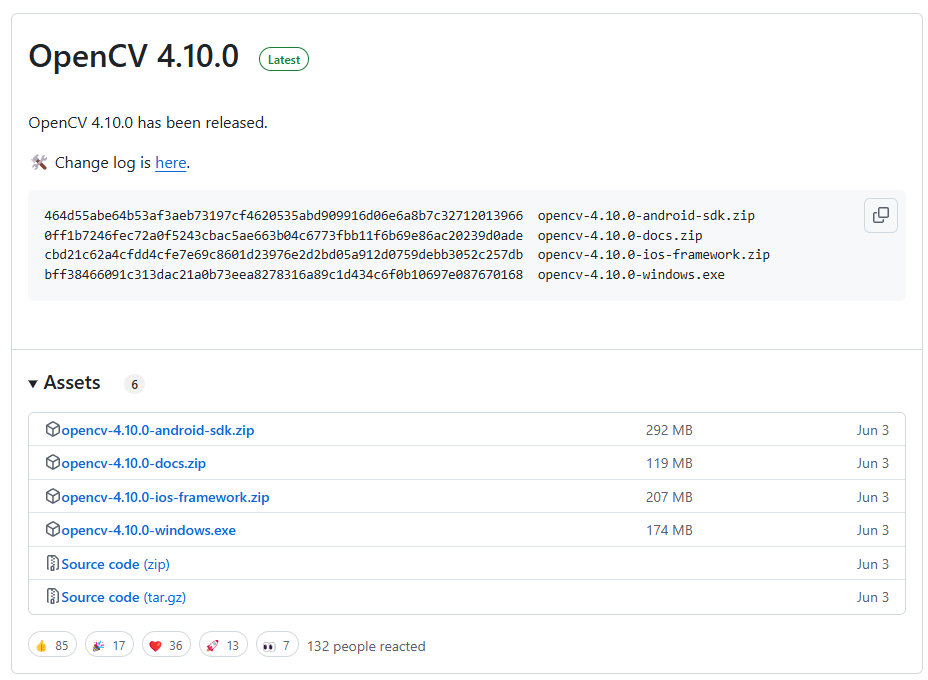The image size is (928, 680).
Task: Click the android-sdk.zip checksum line in code block
Action: [x=399, y=215]
